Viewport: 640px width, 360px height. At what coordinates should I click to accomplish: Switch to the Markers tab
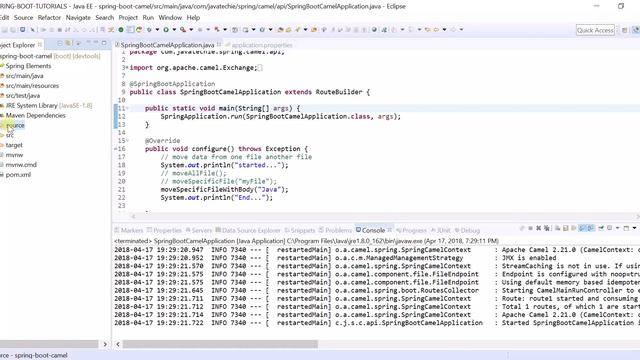[129, 230]
